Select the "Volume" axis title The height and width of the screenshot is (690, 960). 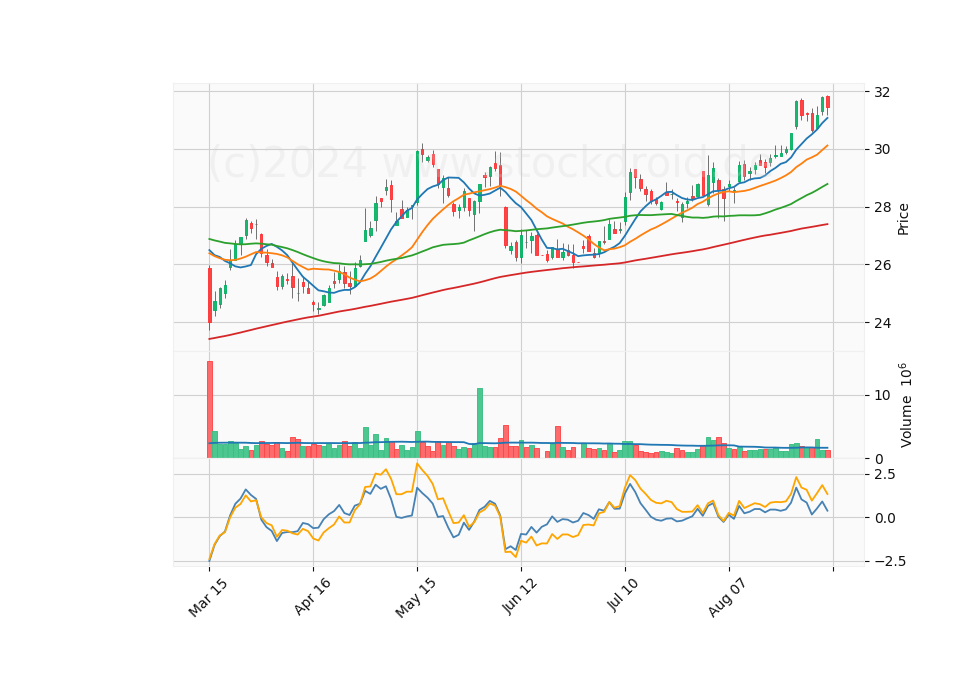pos(906,405)
